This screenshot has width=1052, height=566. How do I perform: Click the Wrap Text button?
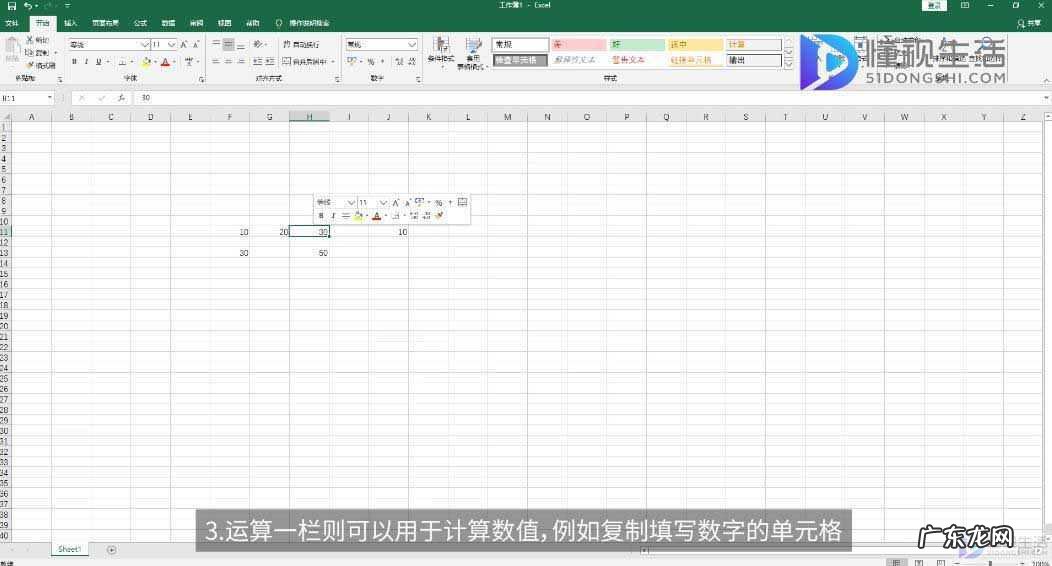coord(301,44)
